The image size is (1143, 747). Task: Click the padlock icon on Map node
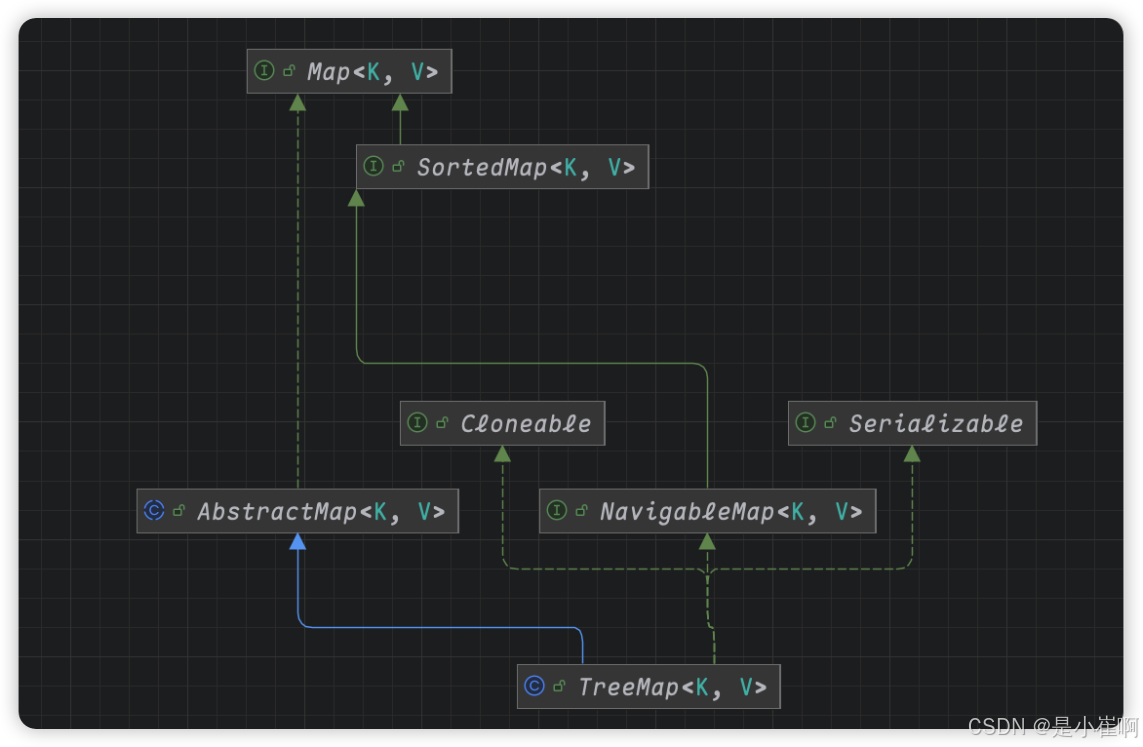pyautogui.click(x=286, y=71)
